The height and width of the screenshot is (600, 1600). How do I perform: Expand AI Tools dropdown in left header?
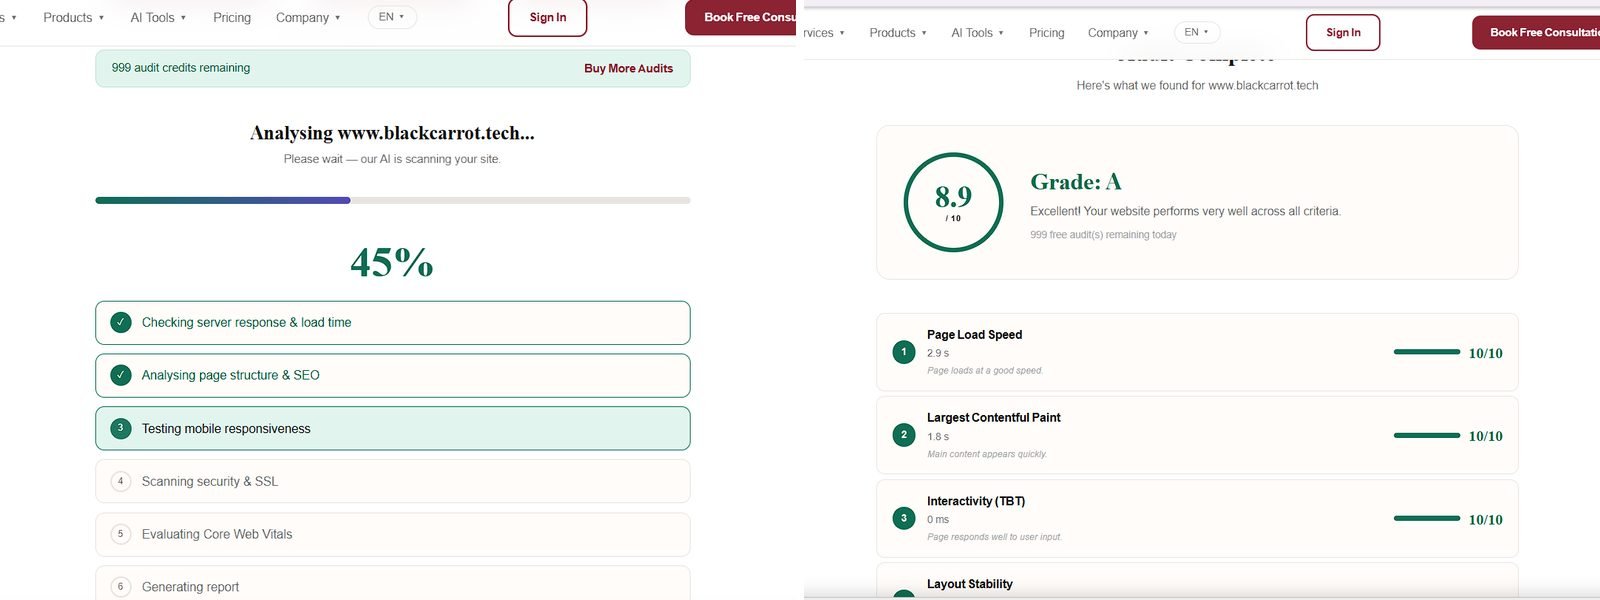[158, 18]
